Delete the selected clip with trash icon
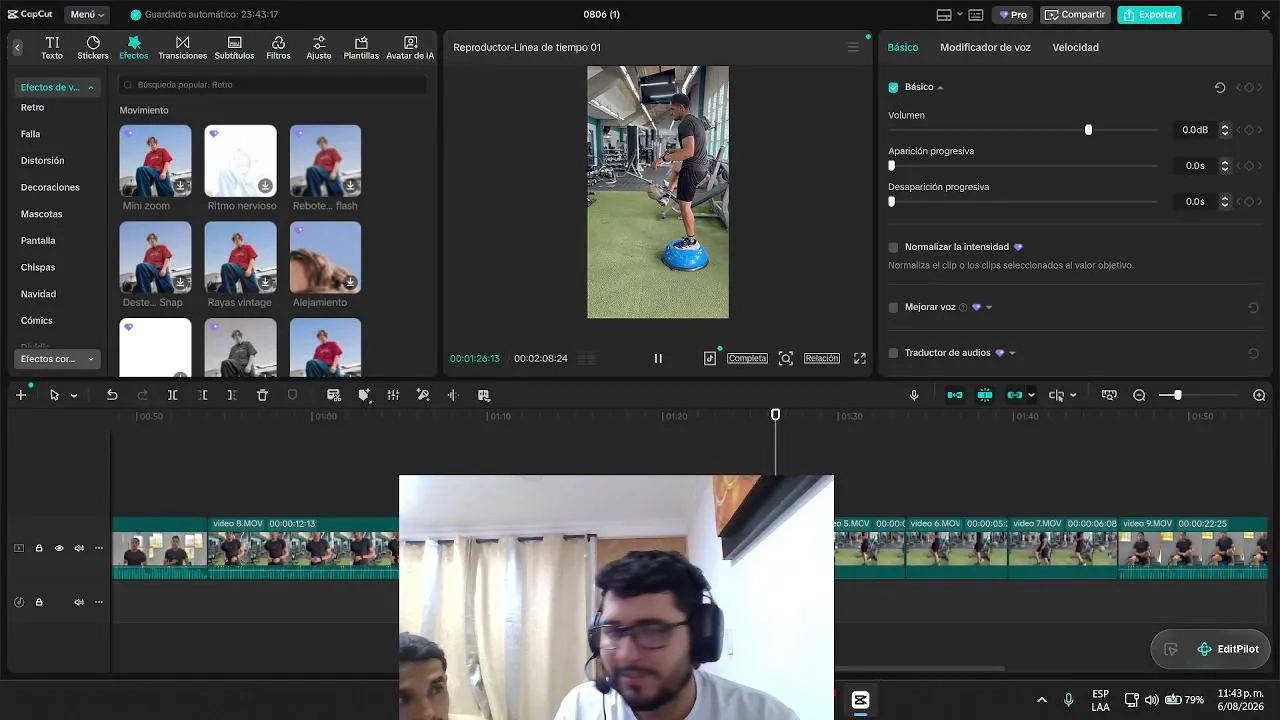This screenshot has height=720, width=1280. (x=262, y=395)
